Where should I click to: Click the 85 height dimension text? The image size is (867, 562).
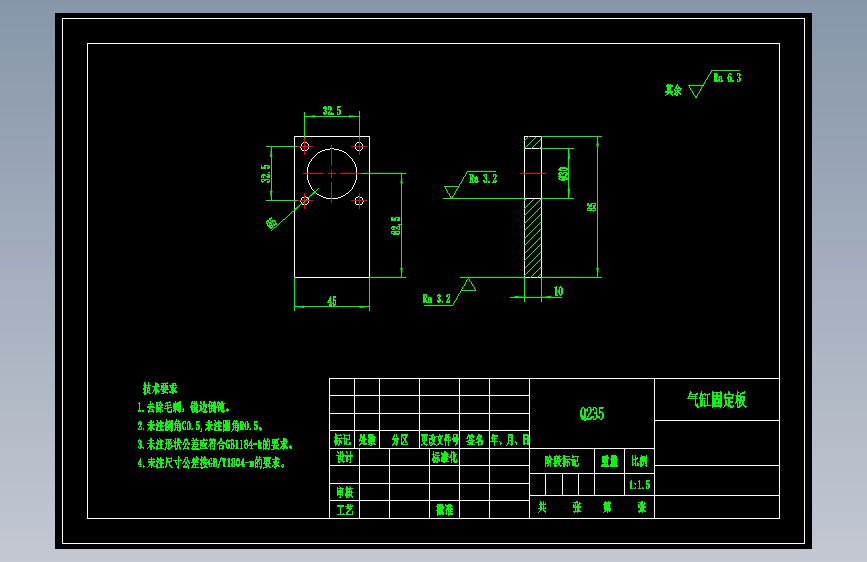click(x=592, y=207)
